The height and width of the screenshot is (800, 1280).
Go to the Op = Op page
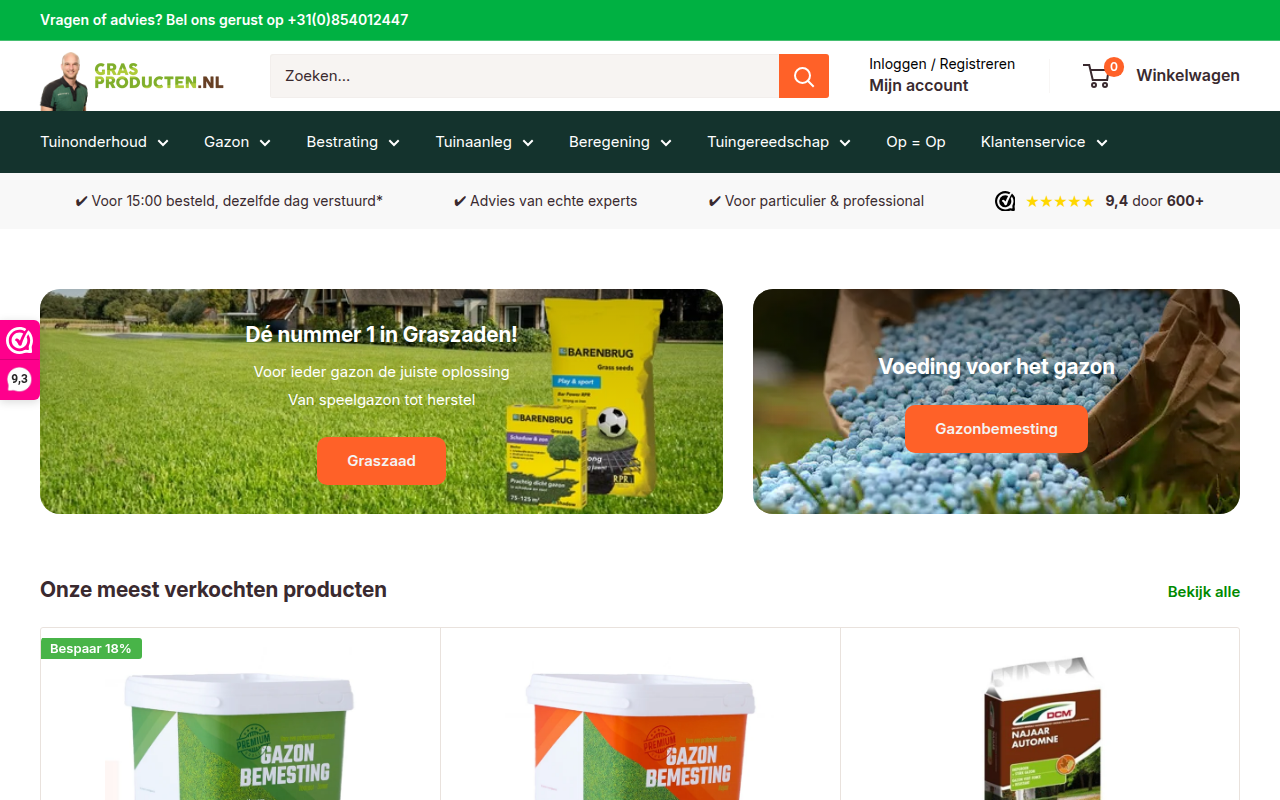click(916, 142)
